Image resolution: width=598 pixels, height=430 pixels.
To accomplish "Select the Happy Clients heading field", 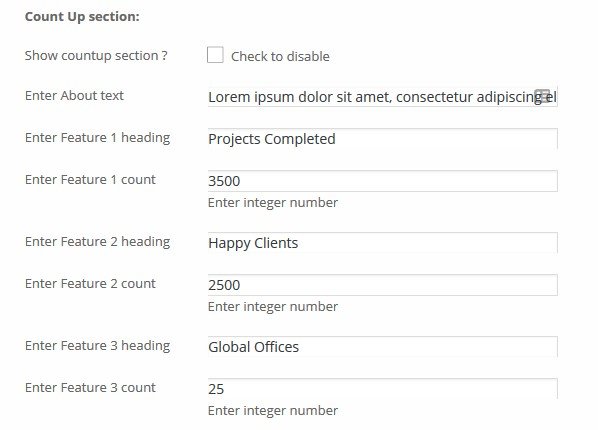I will 383,243.
